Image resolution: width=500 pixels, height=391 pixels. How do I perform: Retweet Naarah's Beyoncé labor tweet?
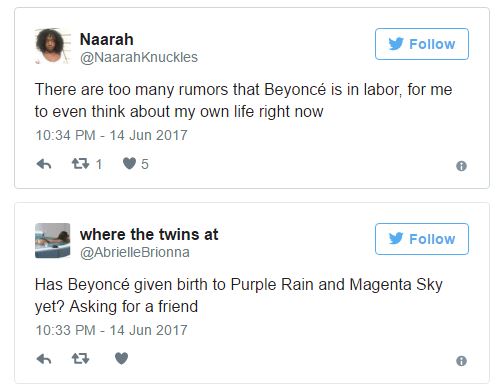pyautogui.click(x=80, y=164)
